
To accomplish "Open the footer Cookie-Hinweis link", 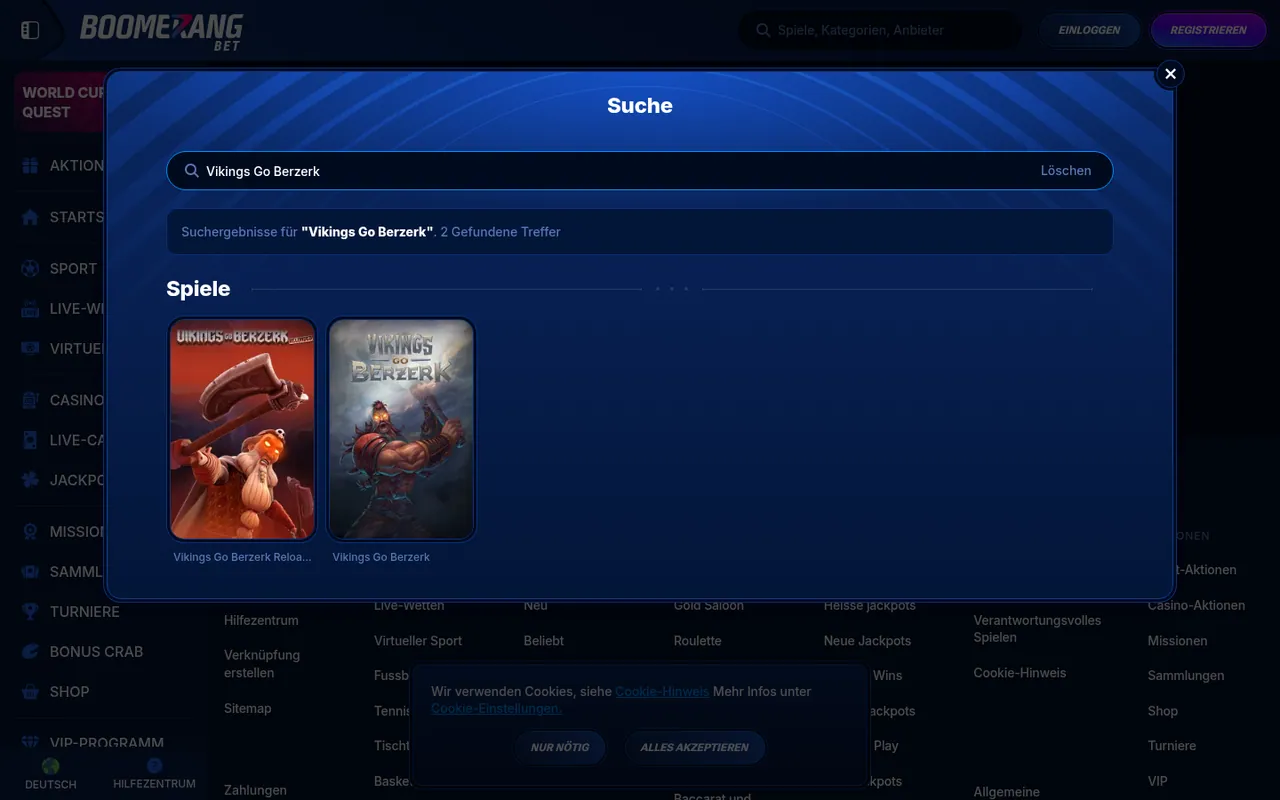I will click(1020, 673).
